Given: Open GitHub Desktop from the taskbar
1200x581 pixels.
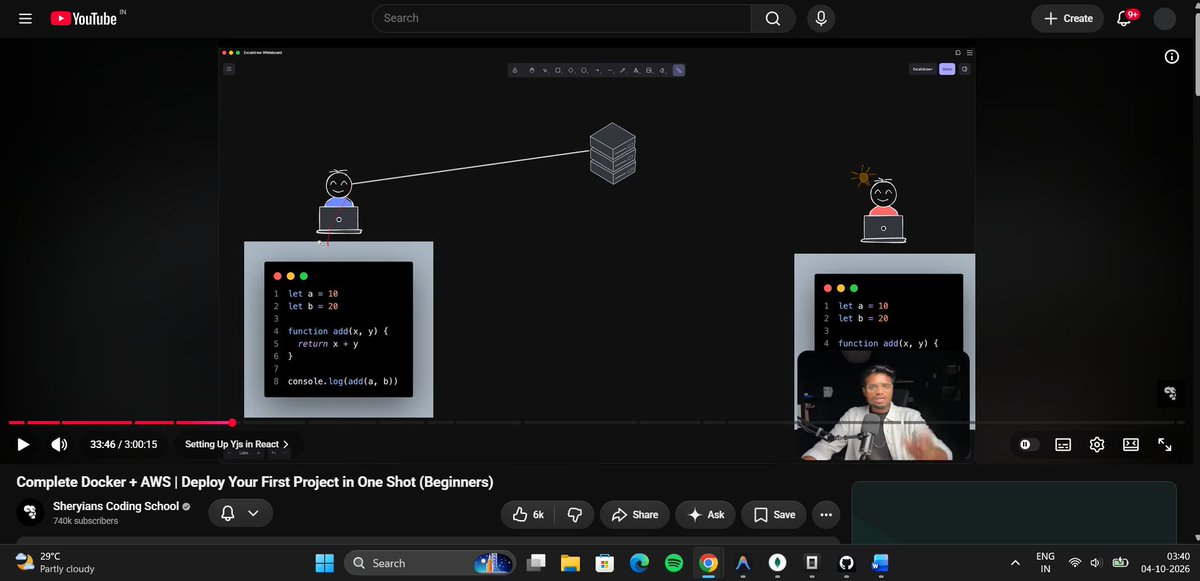Looking at the screenshot, I should coord(846,563).
